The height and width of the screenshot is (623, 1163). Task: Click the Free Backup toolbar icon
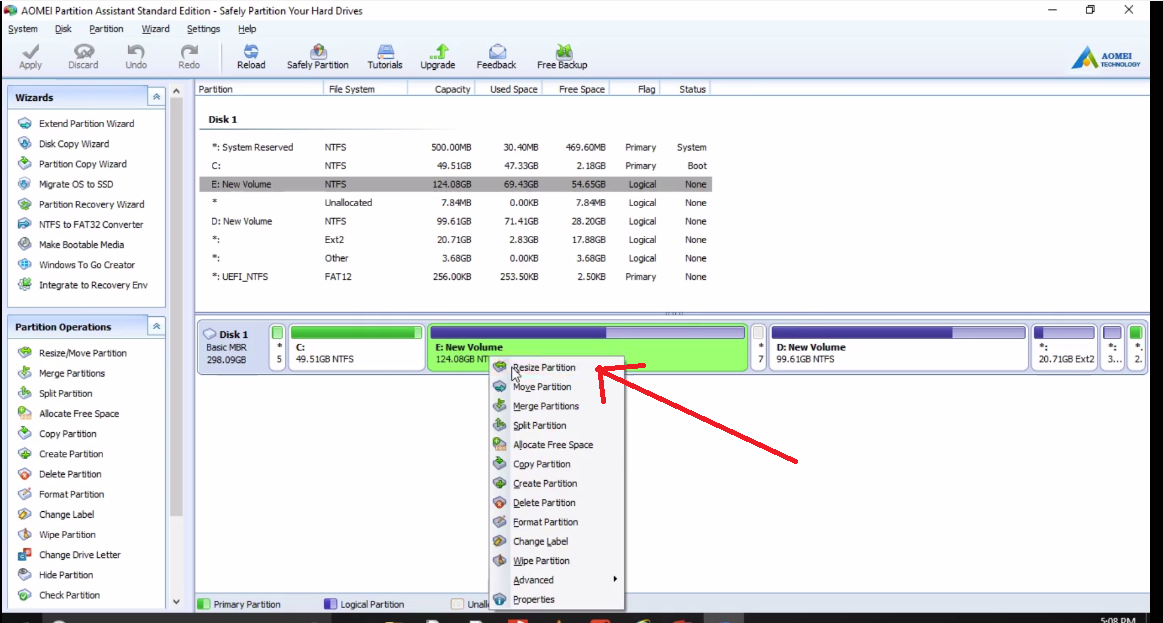[x=562, y=56]
